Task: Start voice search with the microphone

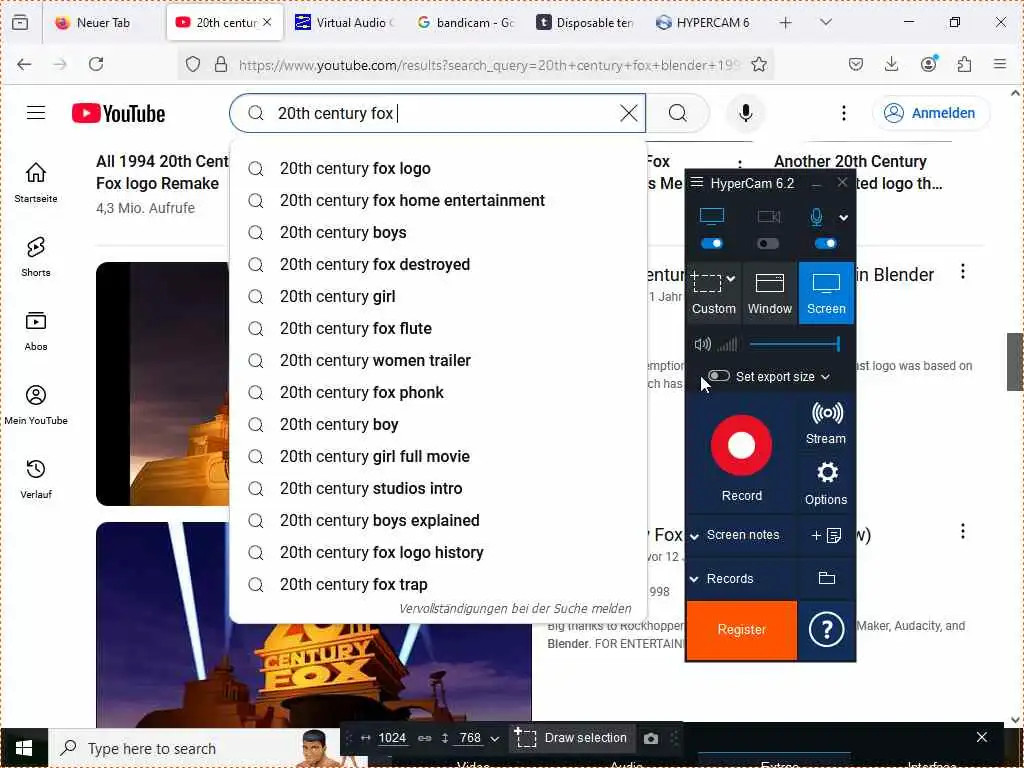Action: (x=745, y=113)
